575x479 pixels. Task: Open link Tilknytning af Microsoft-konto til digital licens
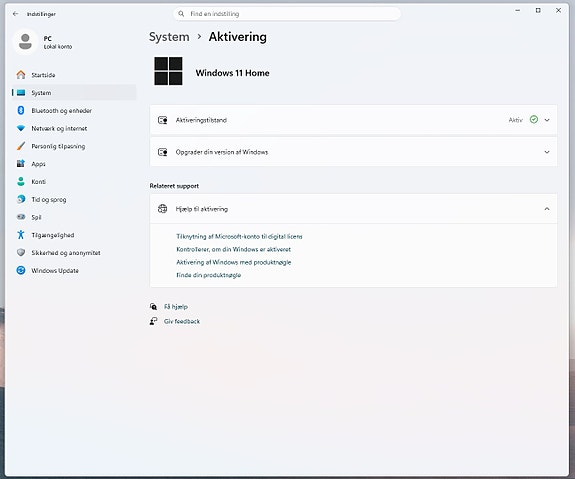coord(239,237)
